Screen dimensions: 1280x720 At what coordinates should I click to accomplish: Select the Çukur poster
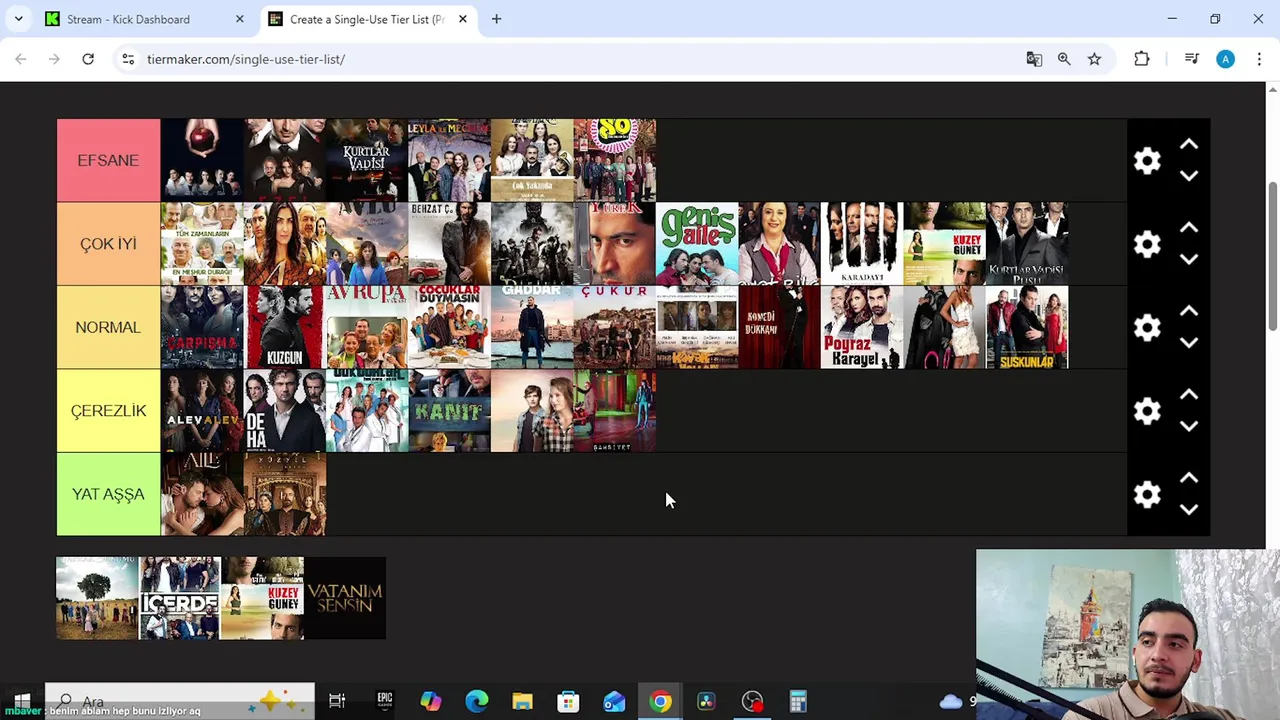click(614, 327)
